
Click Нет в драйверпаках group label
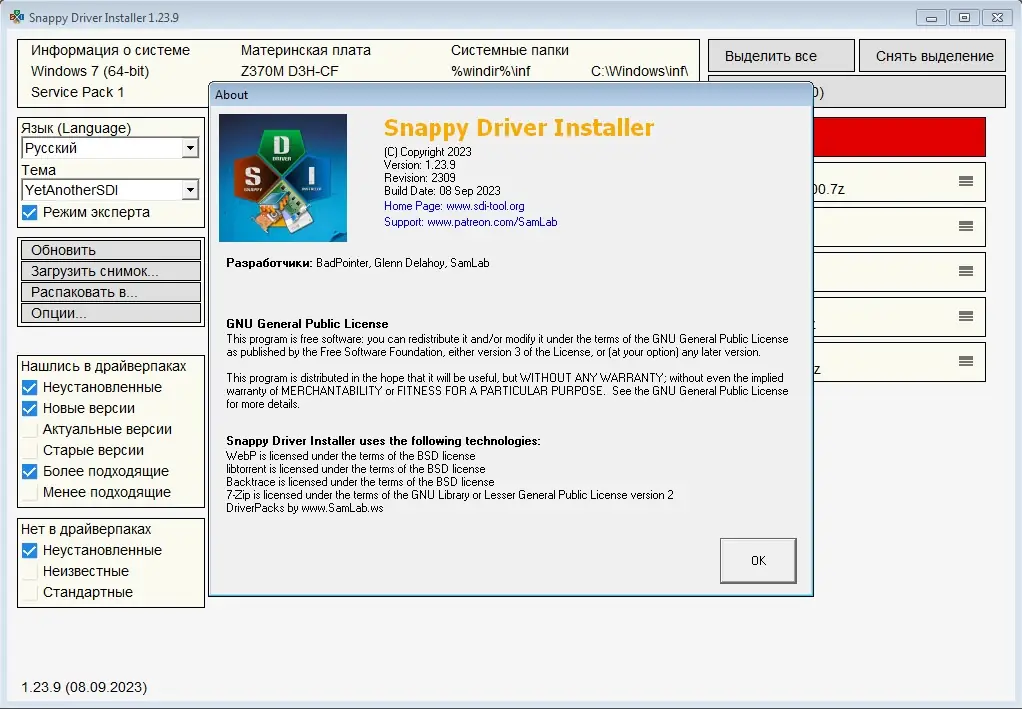pos(86,529)
